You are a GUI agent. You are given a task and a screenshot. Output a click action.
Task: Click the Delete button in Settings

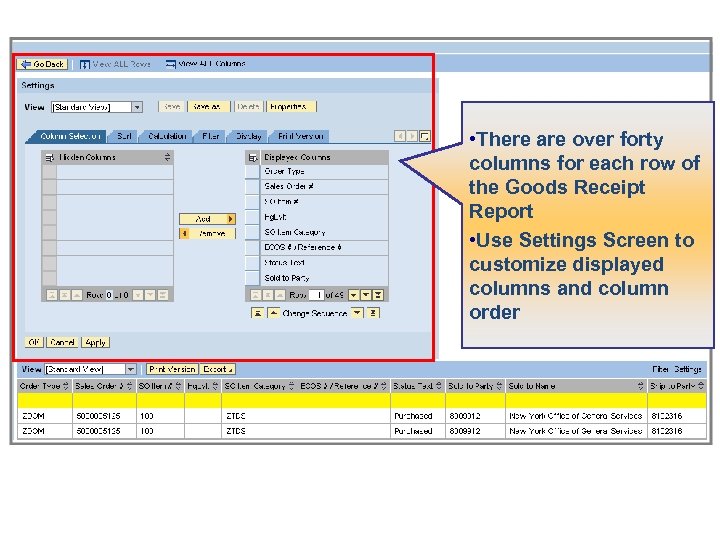[x=248, y=107]
